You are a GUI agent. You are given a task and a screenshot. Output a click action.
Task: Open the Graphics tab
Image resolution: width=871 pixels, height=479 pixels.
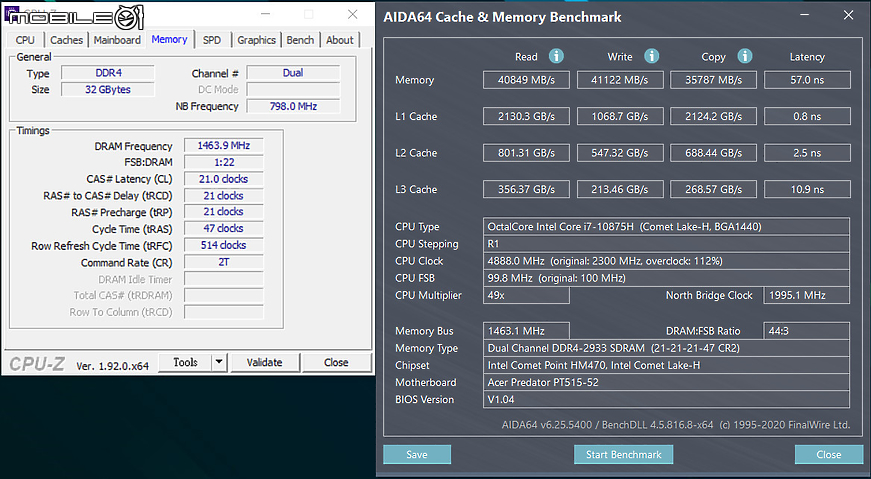pos(256,40)
